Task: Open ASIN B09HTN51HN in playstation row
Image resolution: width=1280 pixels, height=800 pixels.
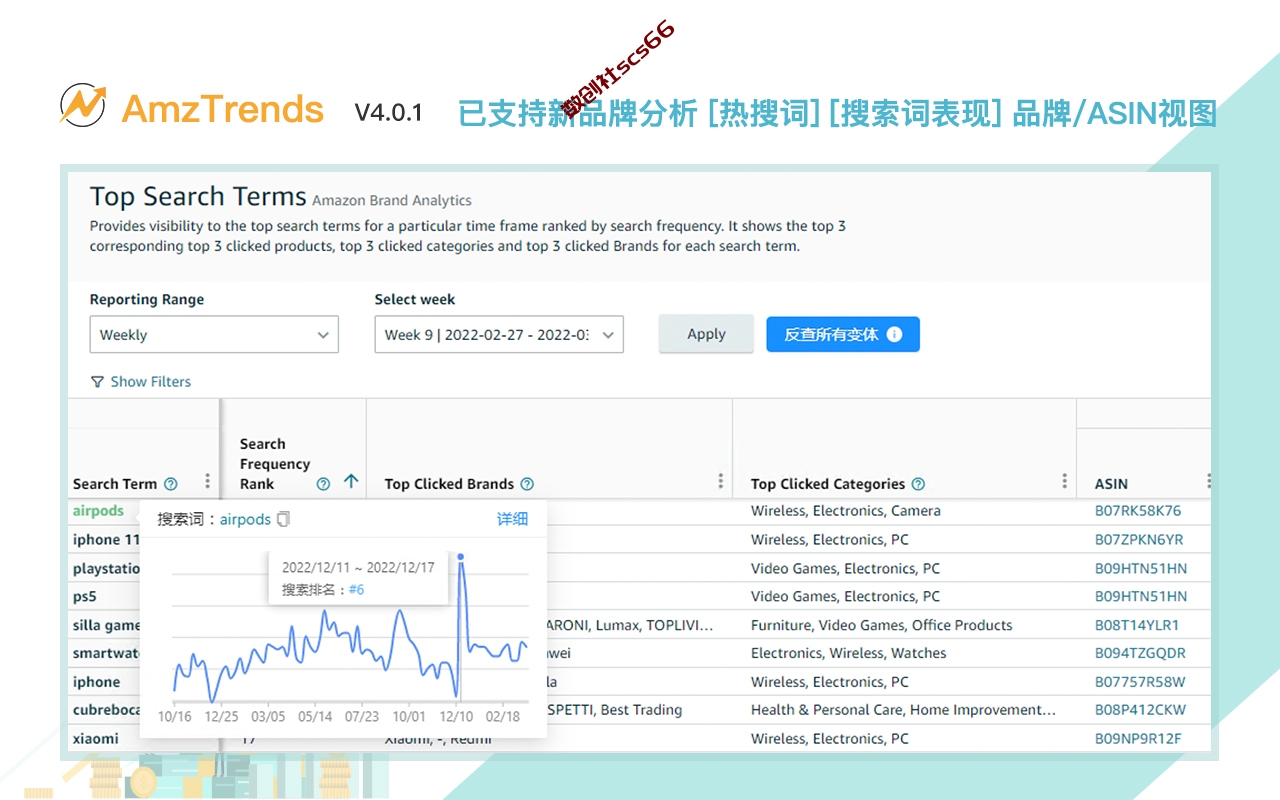Action: point(1141,568)
